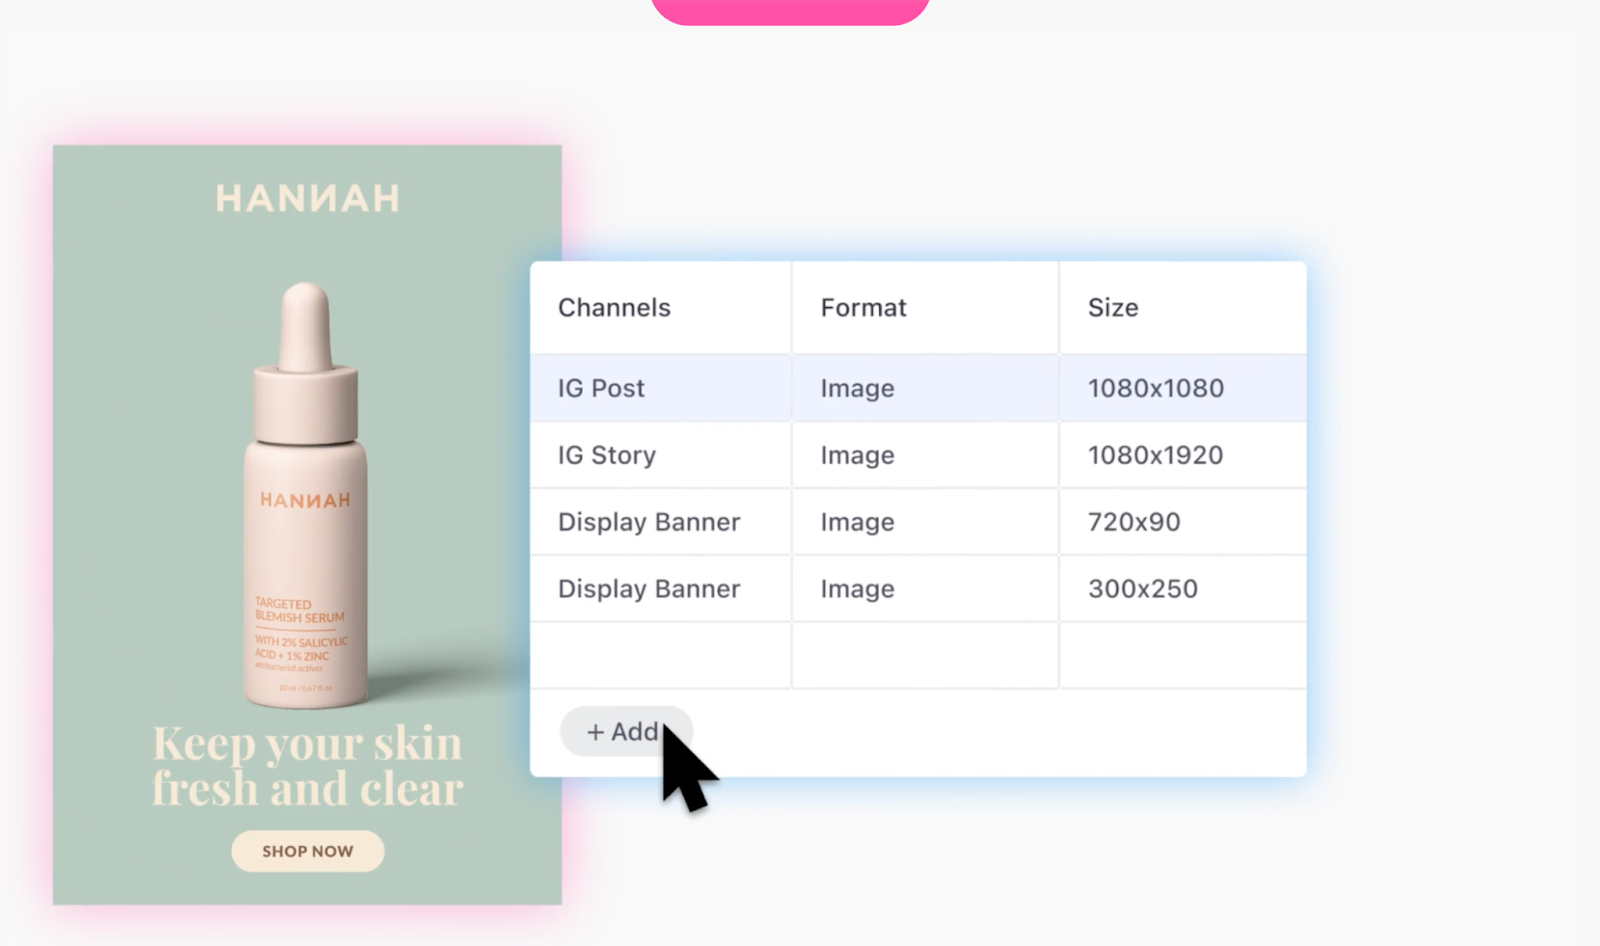Select the 300x250 size cell
The image size is (1600, 946).
click(1142, 589)
